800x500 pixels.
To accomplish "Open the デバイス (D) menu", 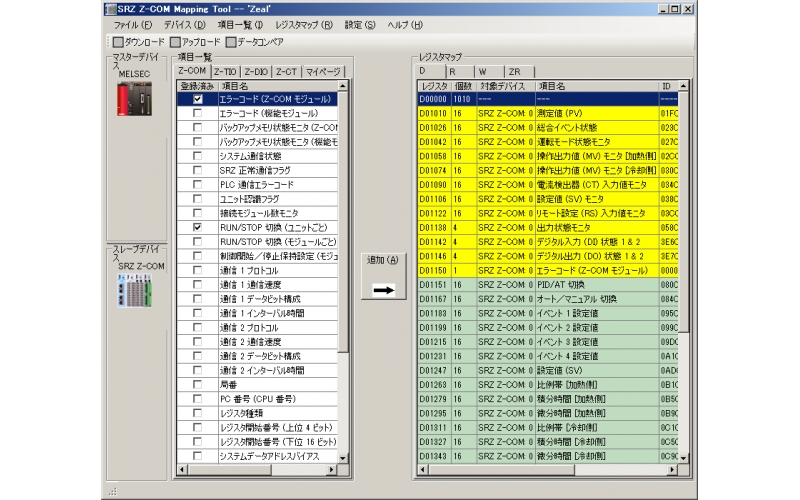I will [185, 25].
